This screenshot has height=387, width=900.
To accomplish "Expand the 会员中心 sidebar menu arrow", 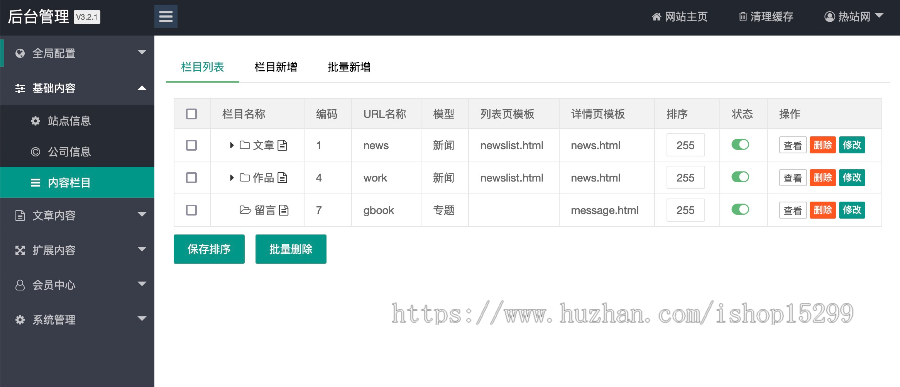I will pos(142,284).
